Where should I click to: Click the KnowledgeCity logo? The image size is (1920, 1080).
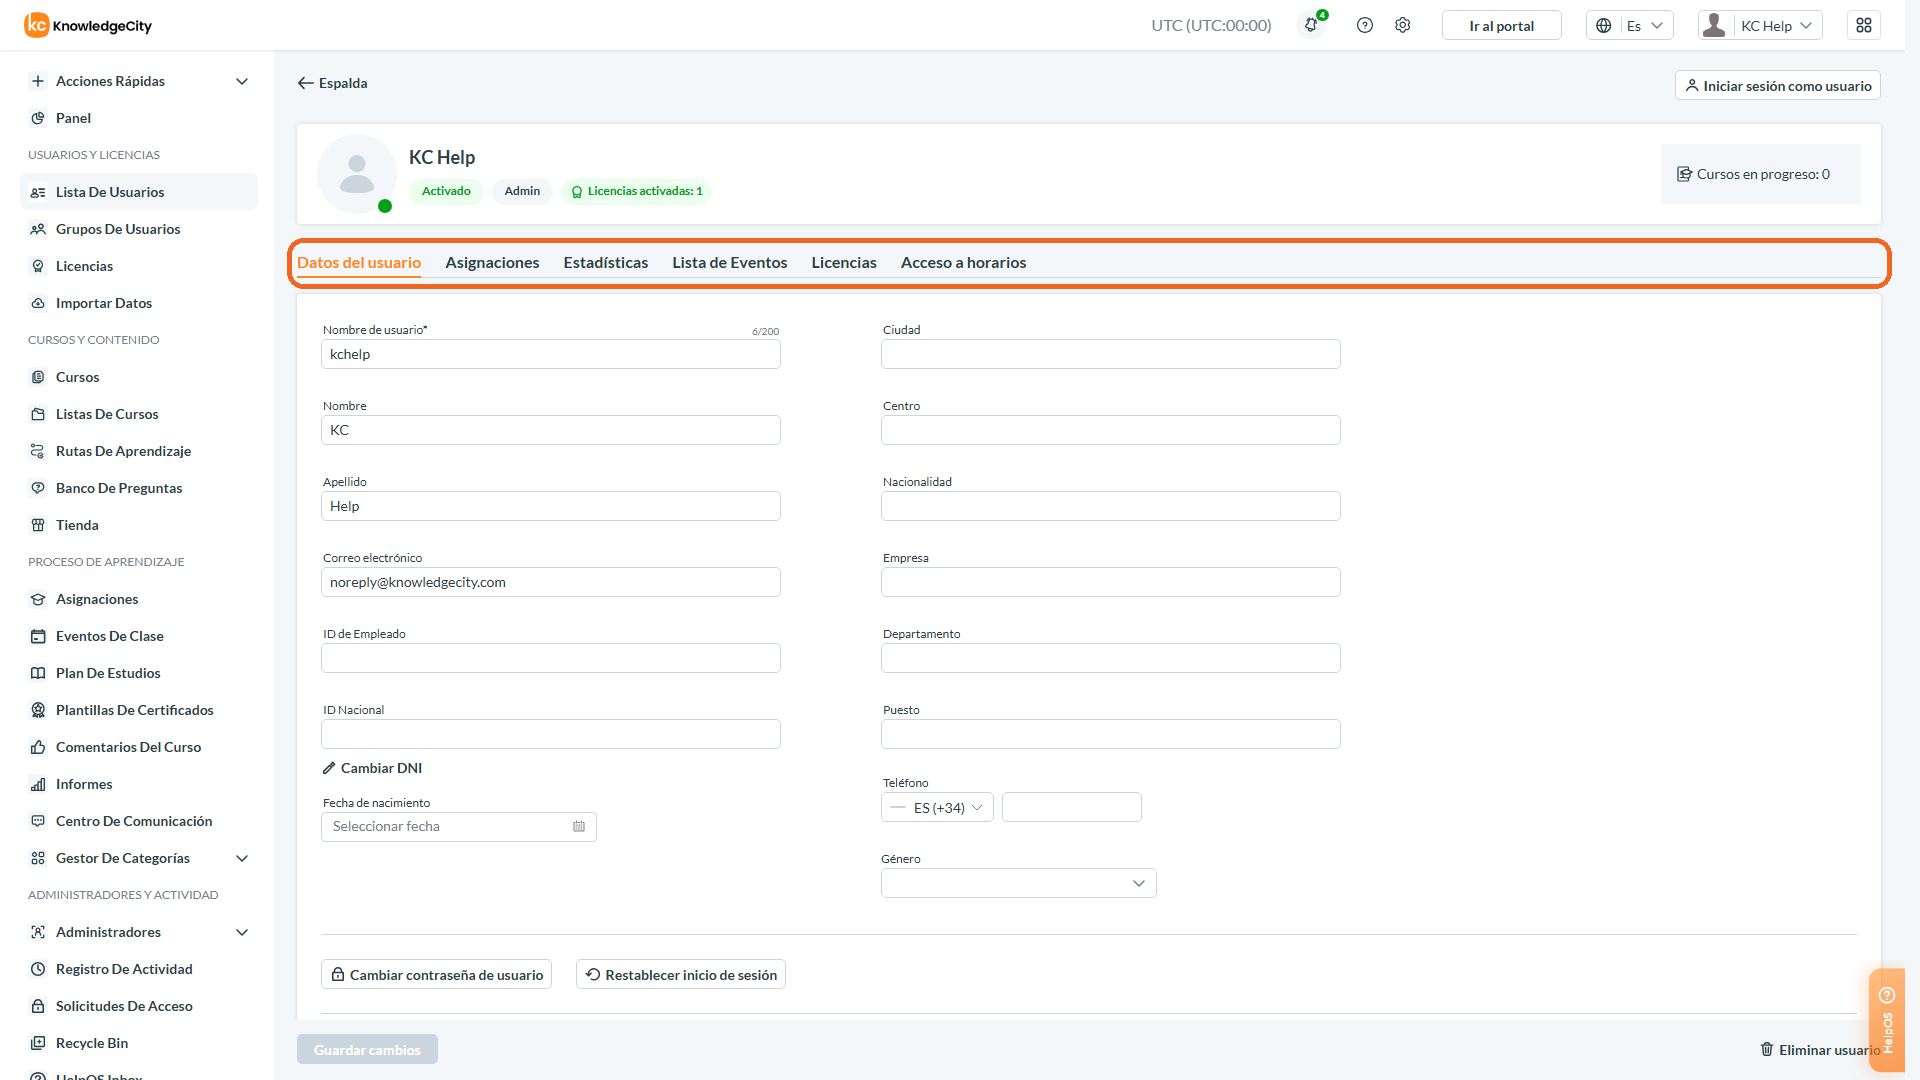click(88, 25)
